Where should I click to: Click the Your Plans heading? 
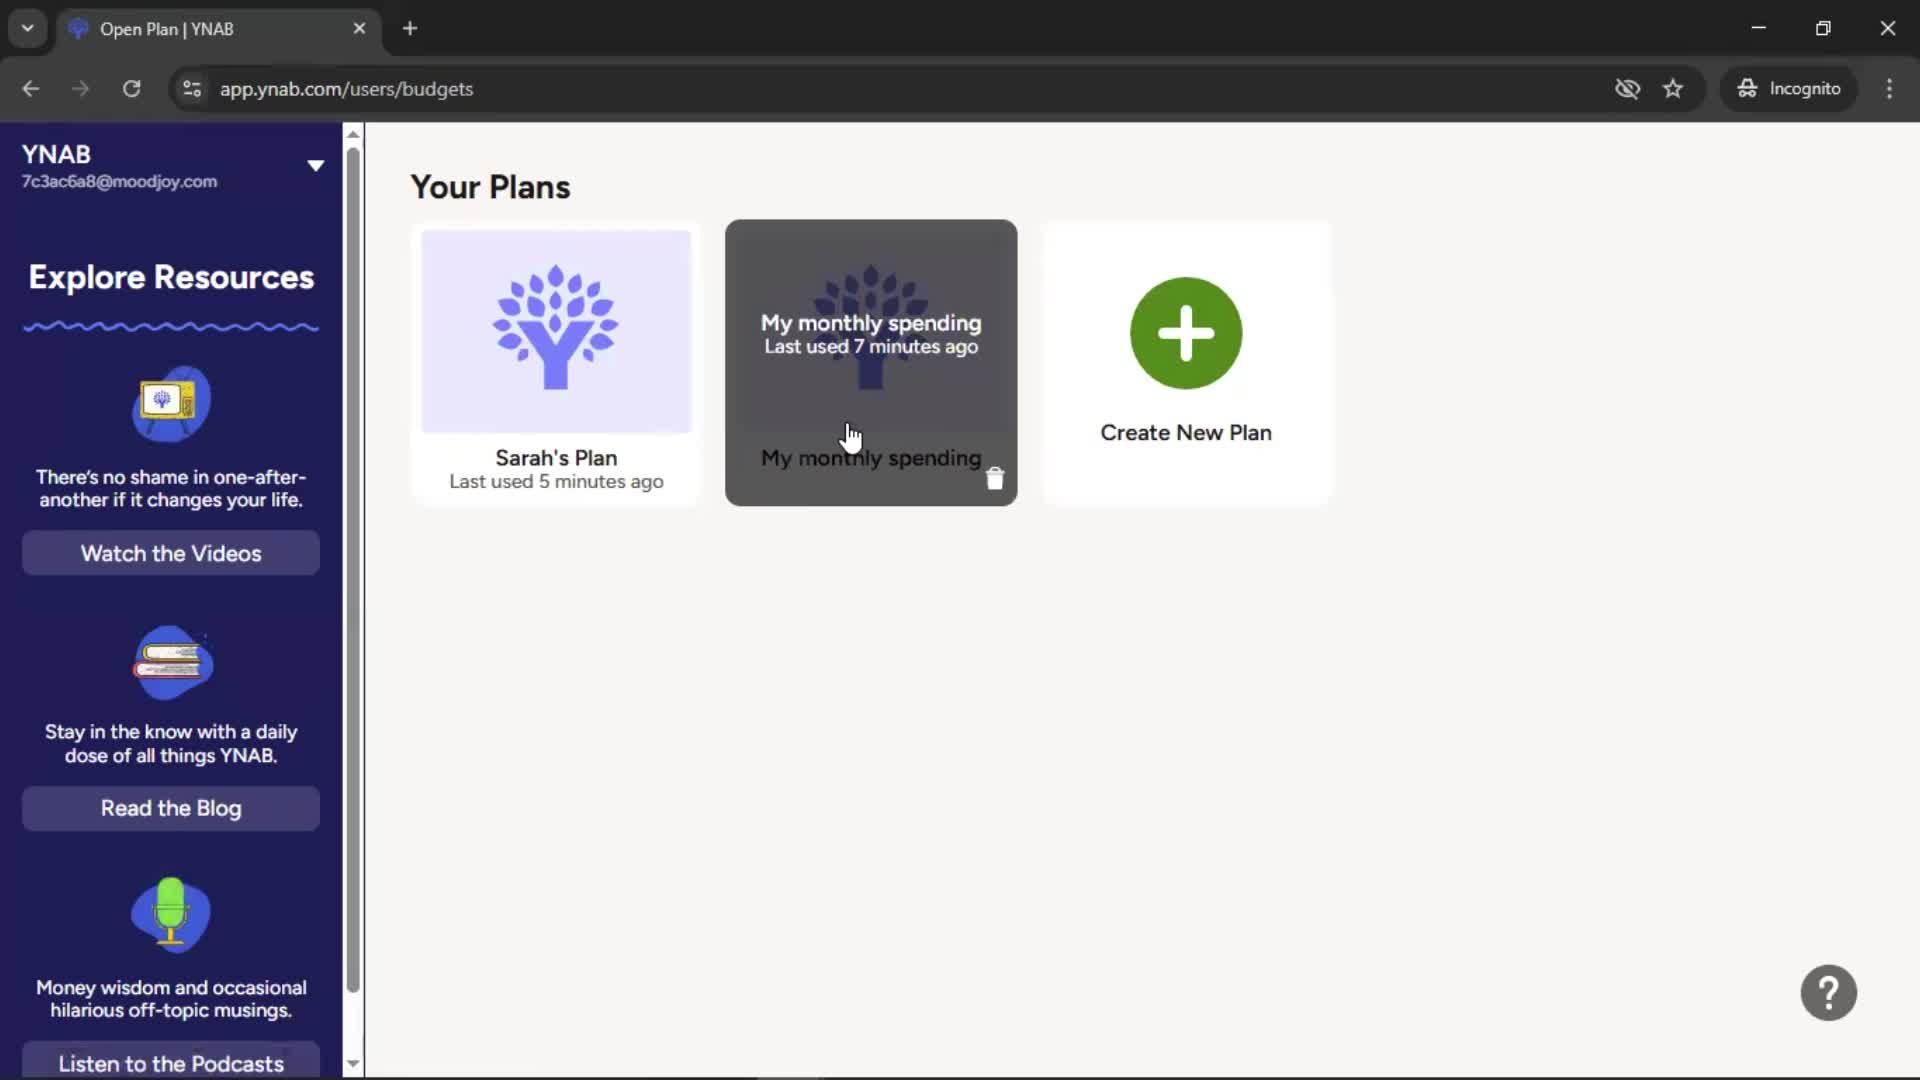click(x=490, y=187)
